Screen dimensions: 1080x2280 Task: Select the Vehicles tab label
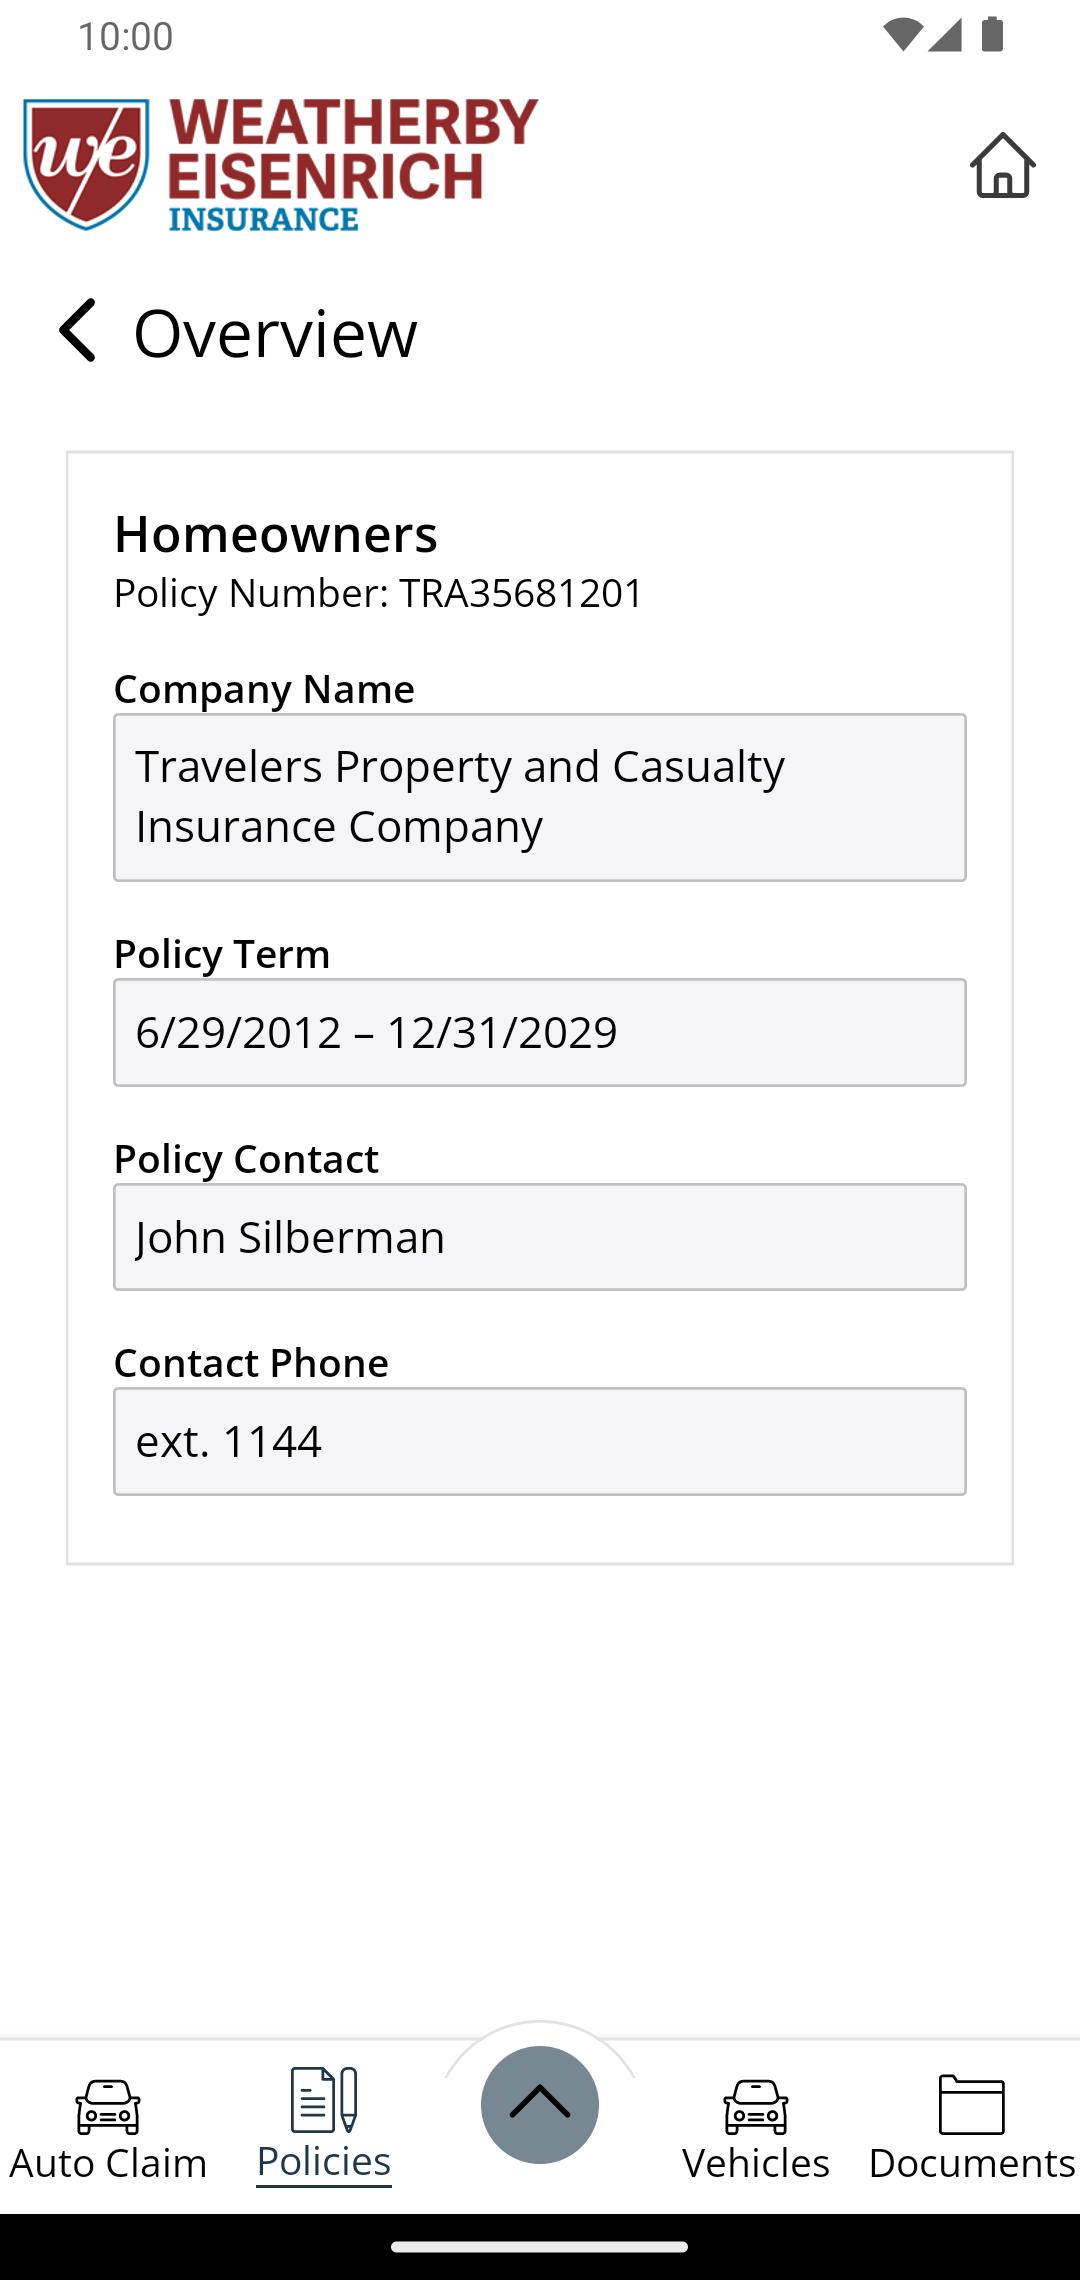756,2163
